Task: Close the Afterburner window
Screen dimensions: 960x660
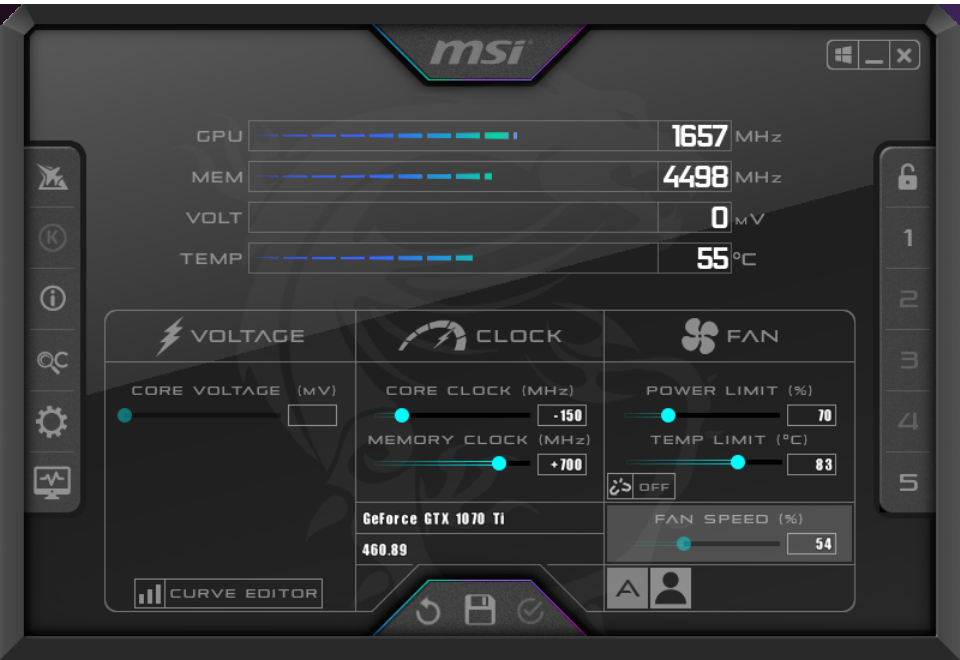Action: point(904,56)
